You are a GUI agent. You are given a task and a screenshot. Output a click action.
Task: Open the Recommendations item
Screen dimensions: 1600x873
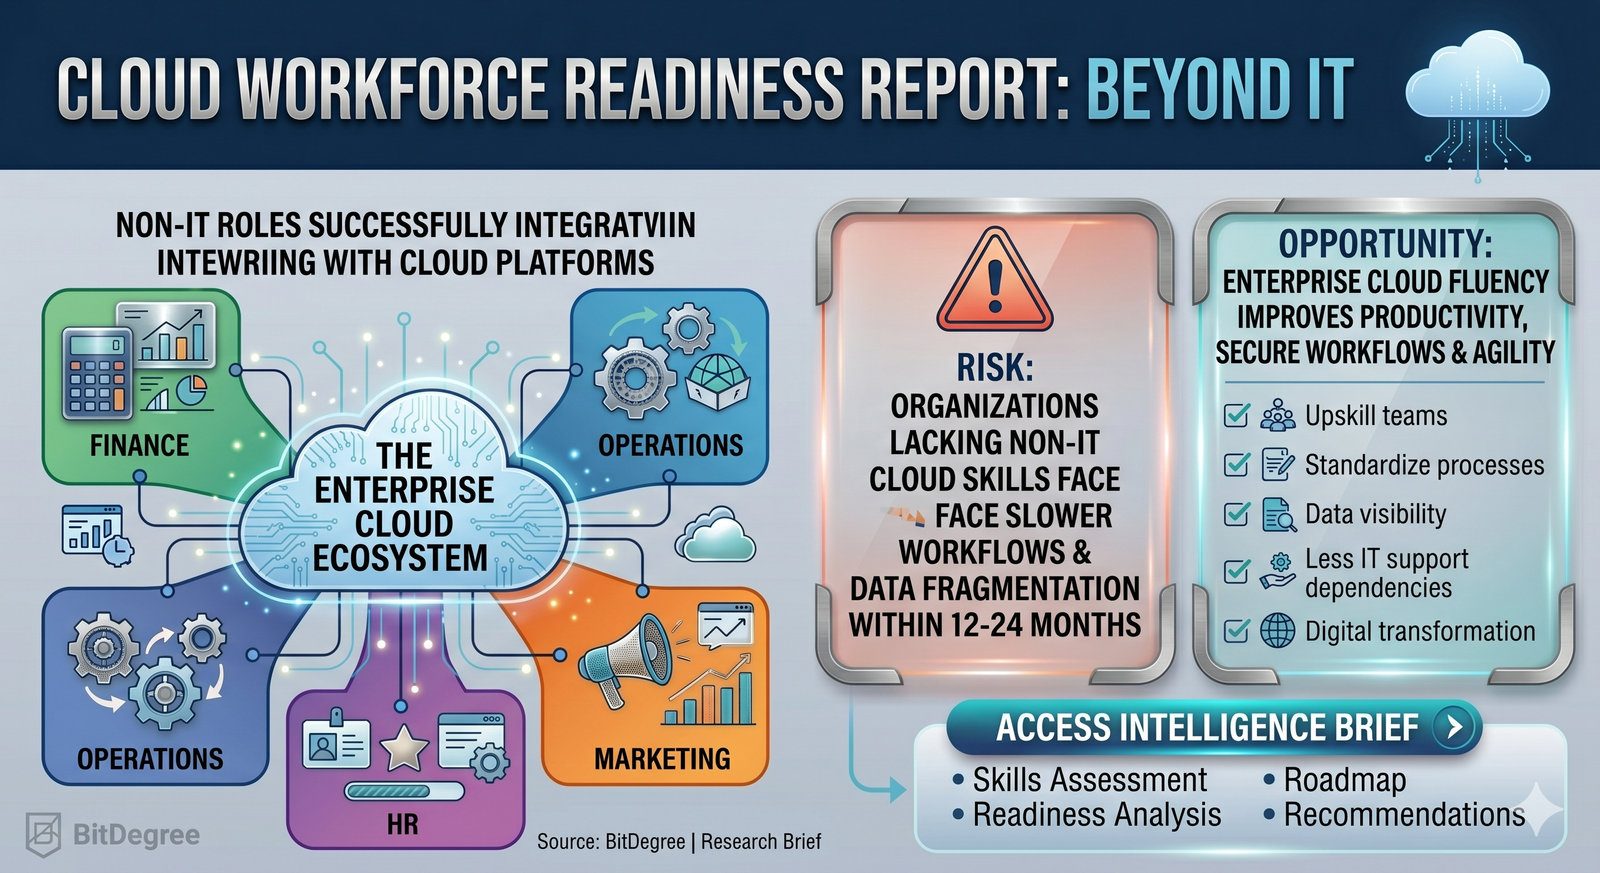pos(1403,815)
